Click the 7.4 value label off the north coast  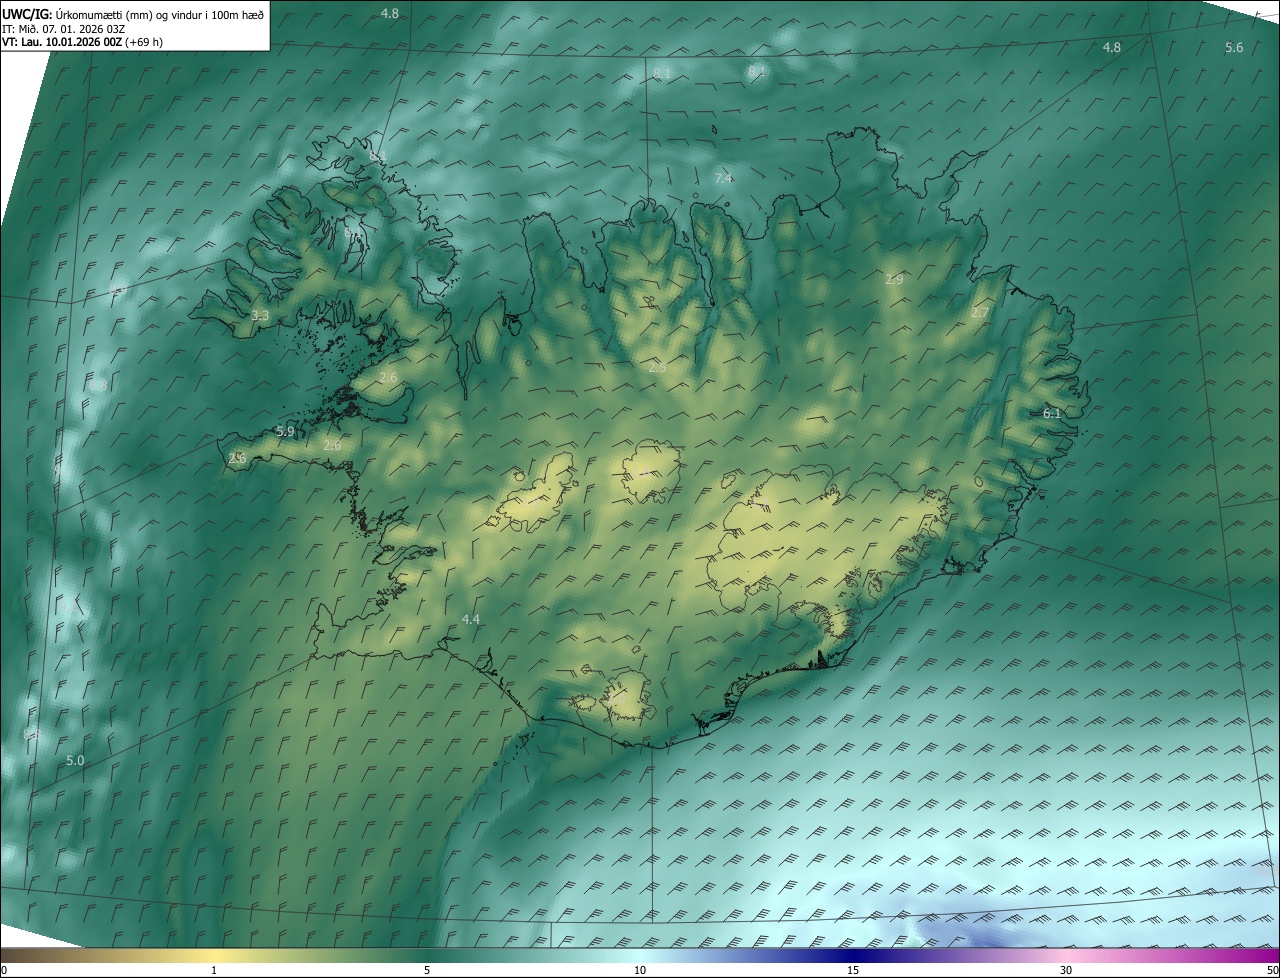click(x=724, y=178)
